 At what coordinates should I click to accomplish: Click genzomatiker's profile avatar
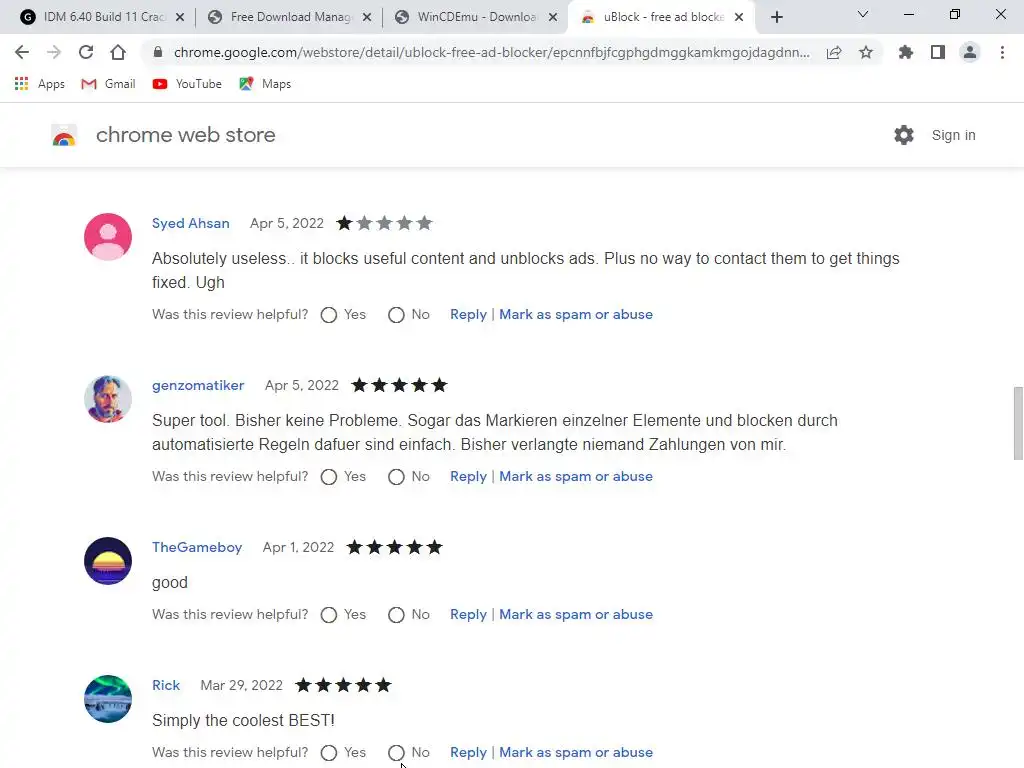(x=108, y=399)
